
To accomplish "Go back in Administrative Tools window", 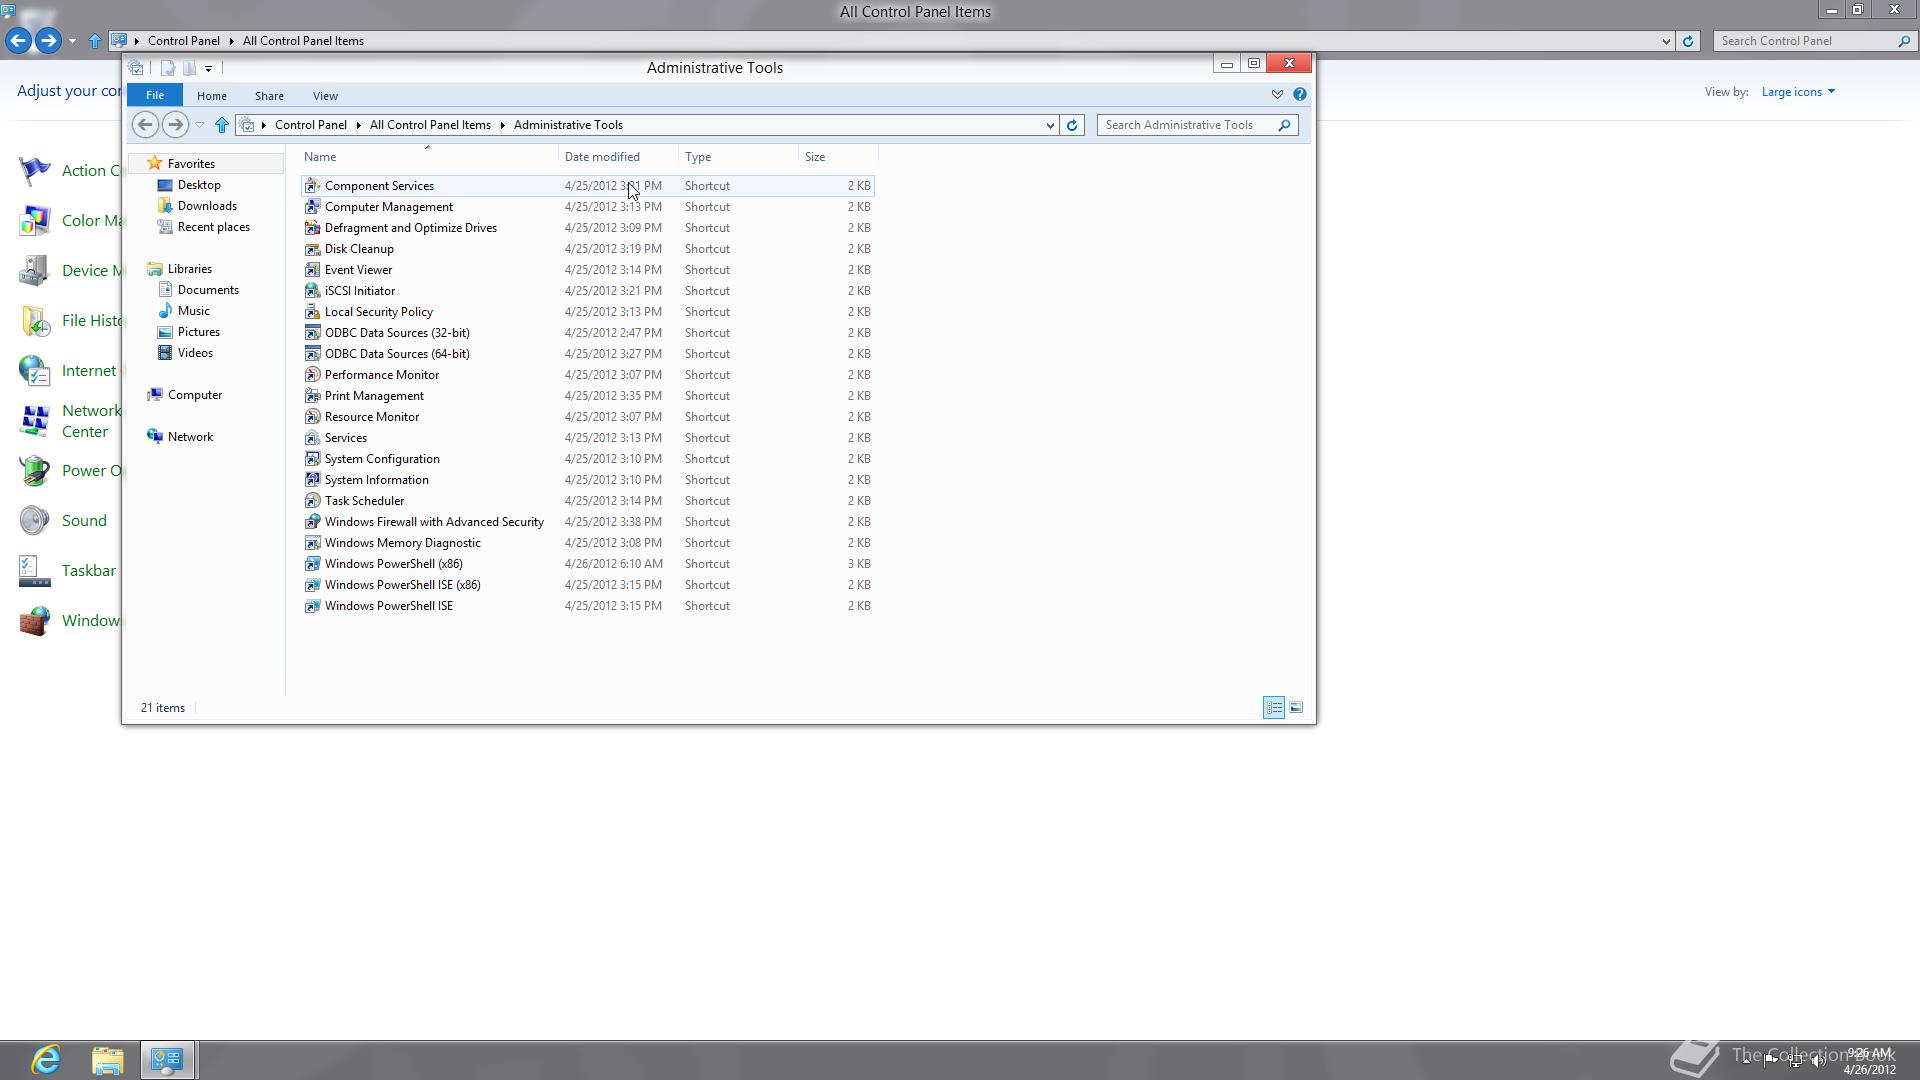I will coord(145,125).
